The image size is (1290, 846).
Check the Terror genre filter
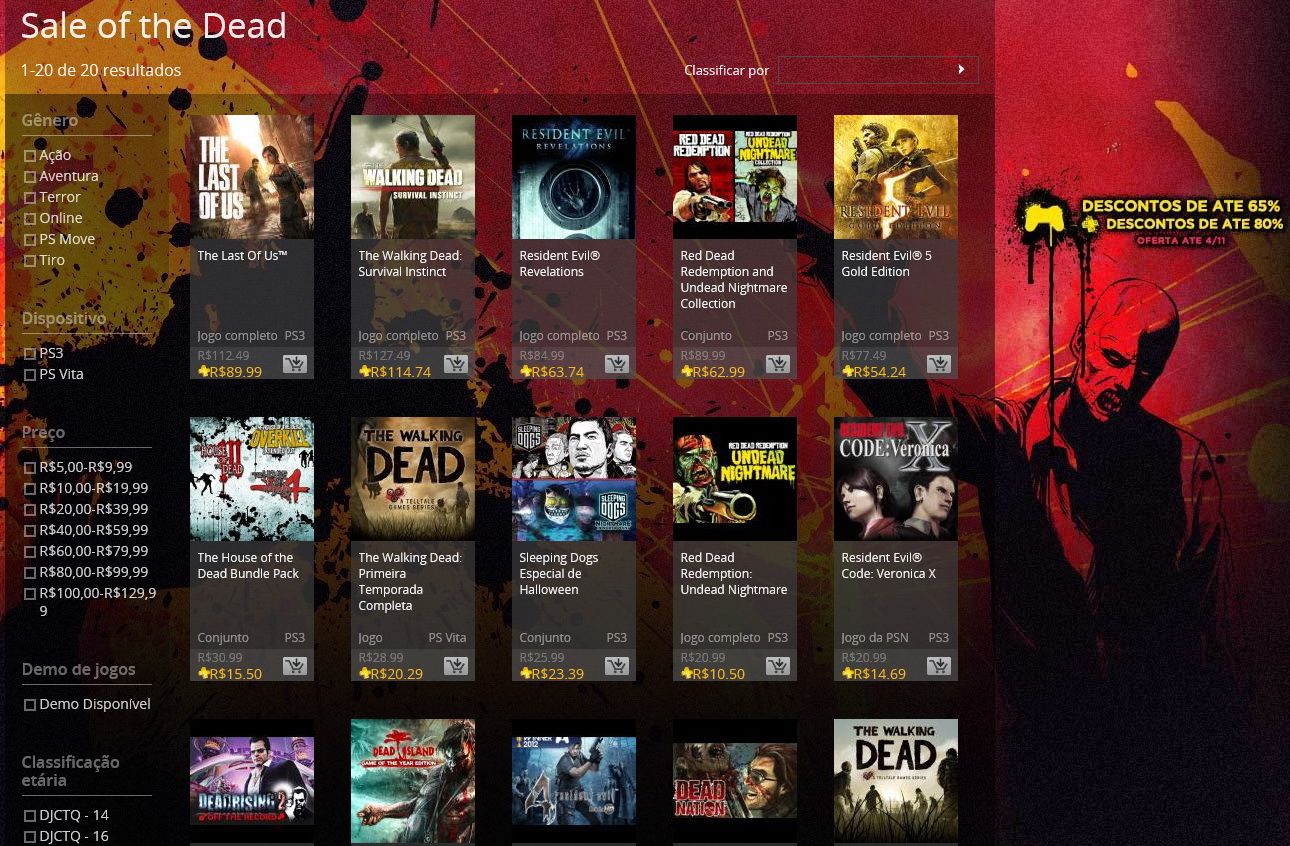click(x=30, y=198)
